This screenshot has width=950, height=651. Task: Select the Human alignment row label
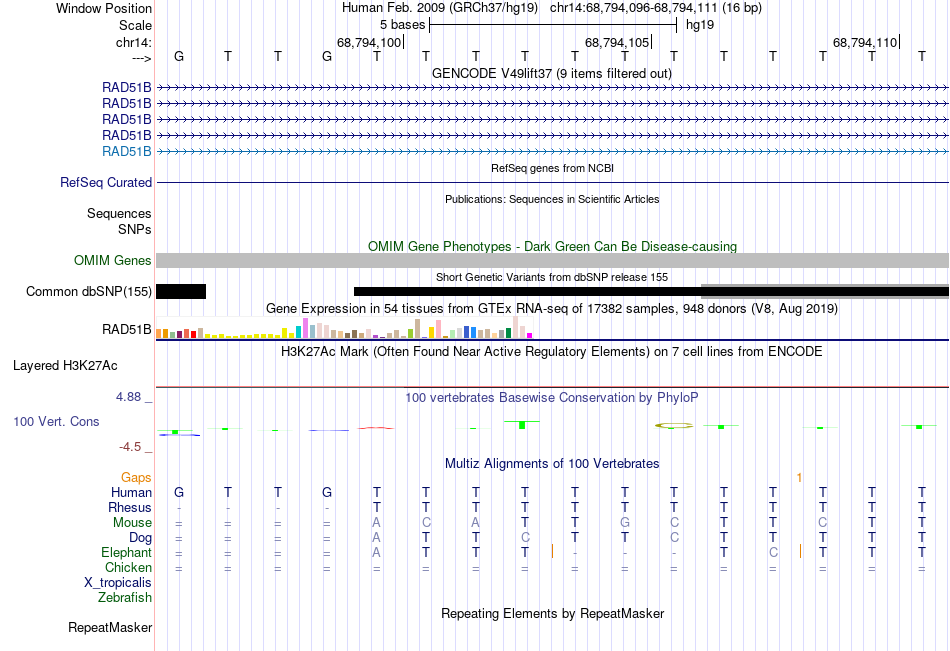(131, 493)
